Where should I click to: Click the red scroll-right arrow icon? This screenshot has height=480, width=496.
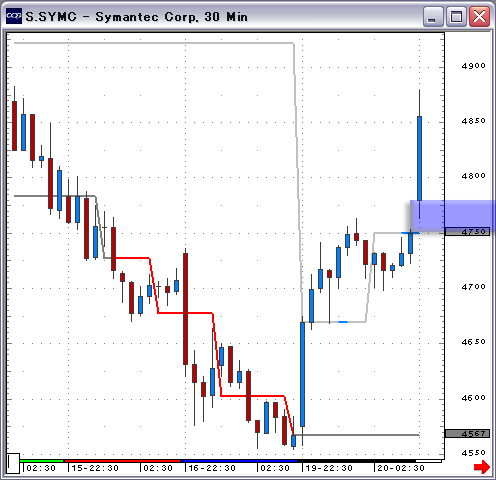482,467
